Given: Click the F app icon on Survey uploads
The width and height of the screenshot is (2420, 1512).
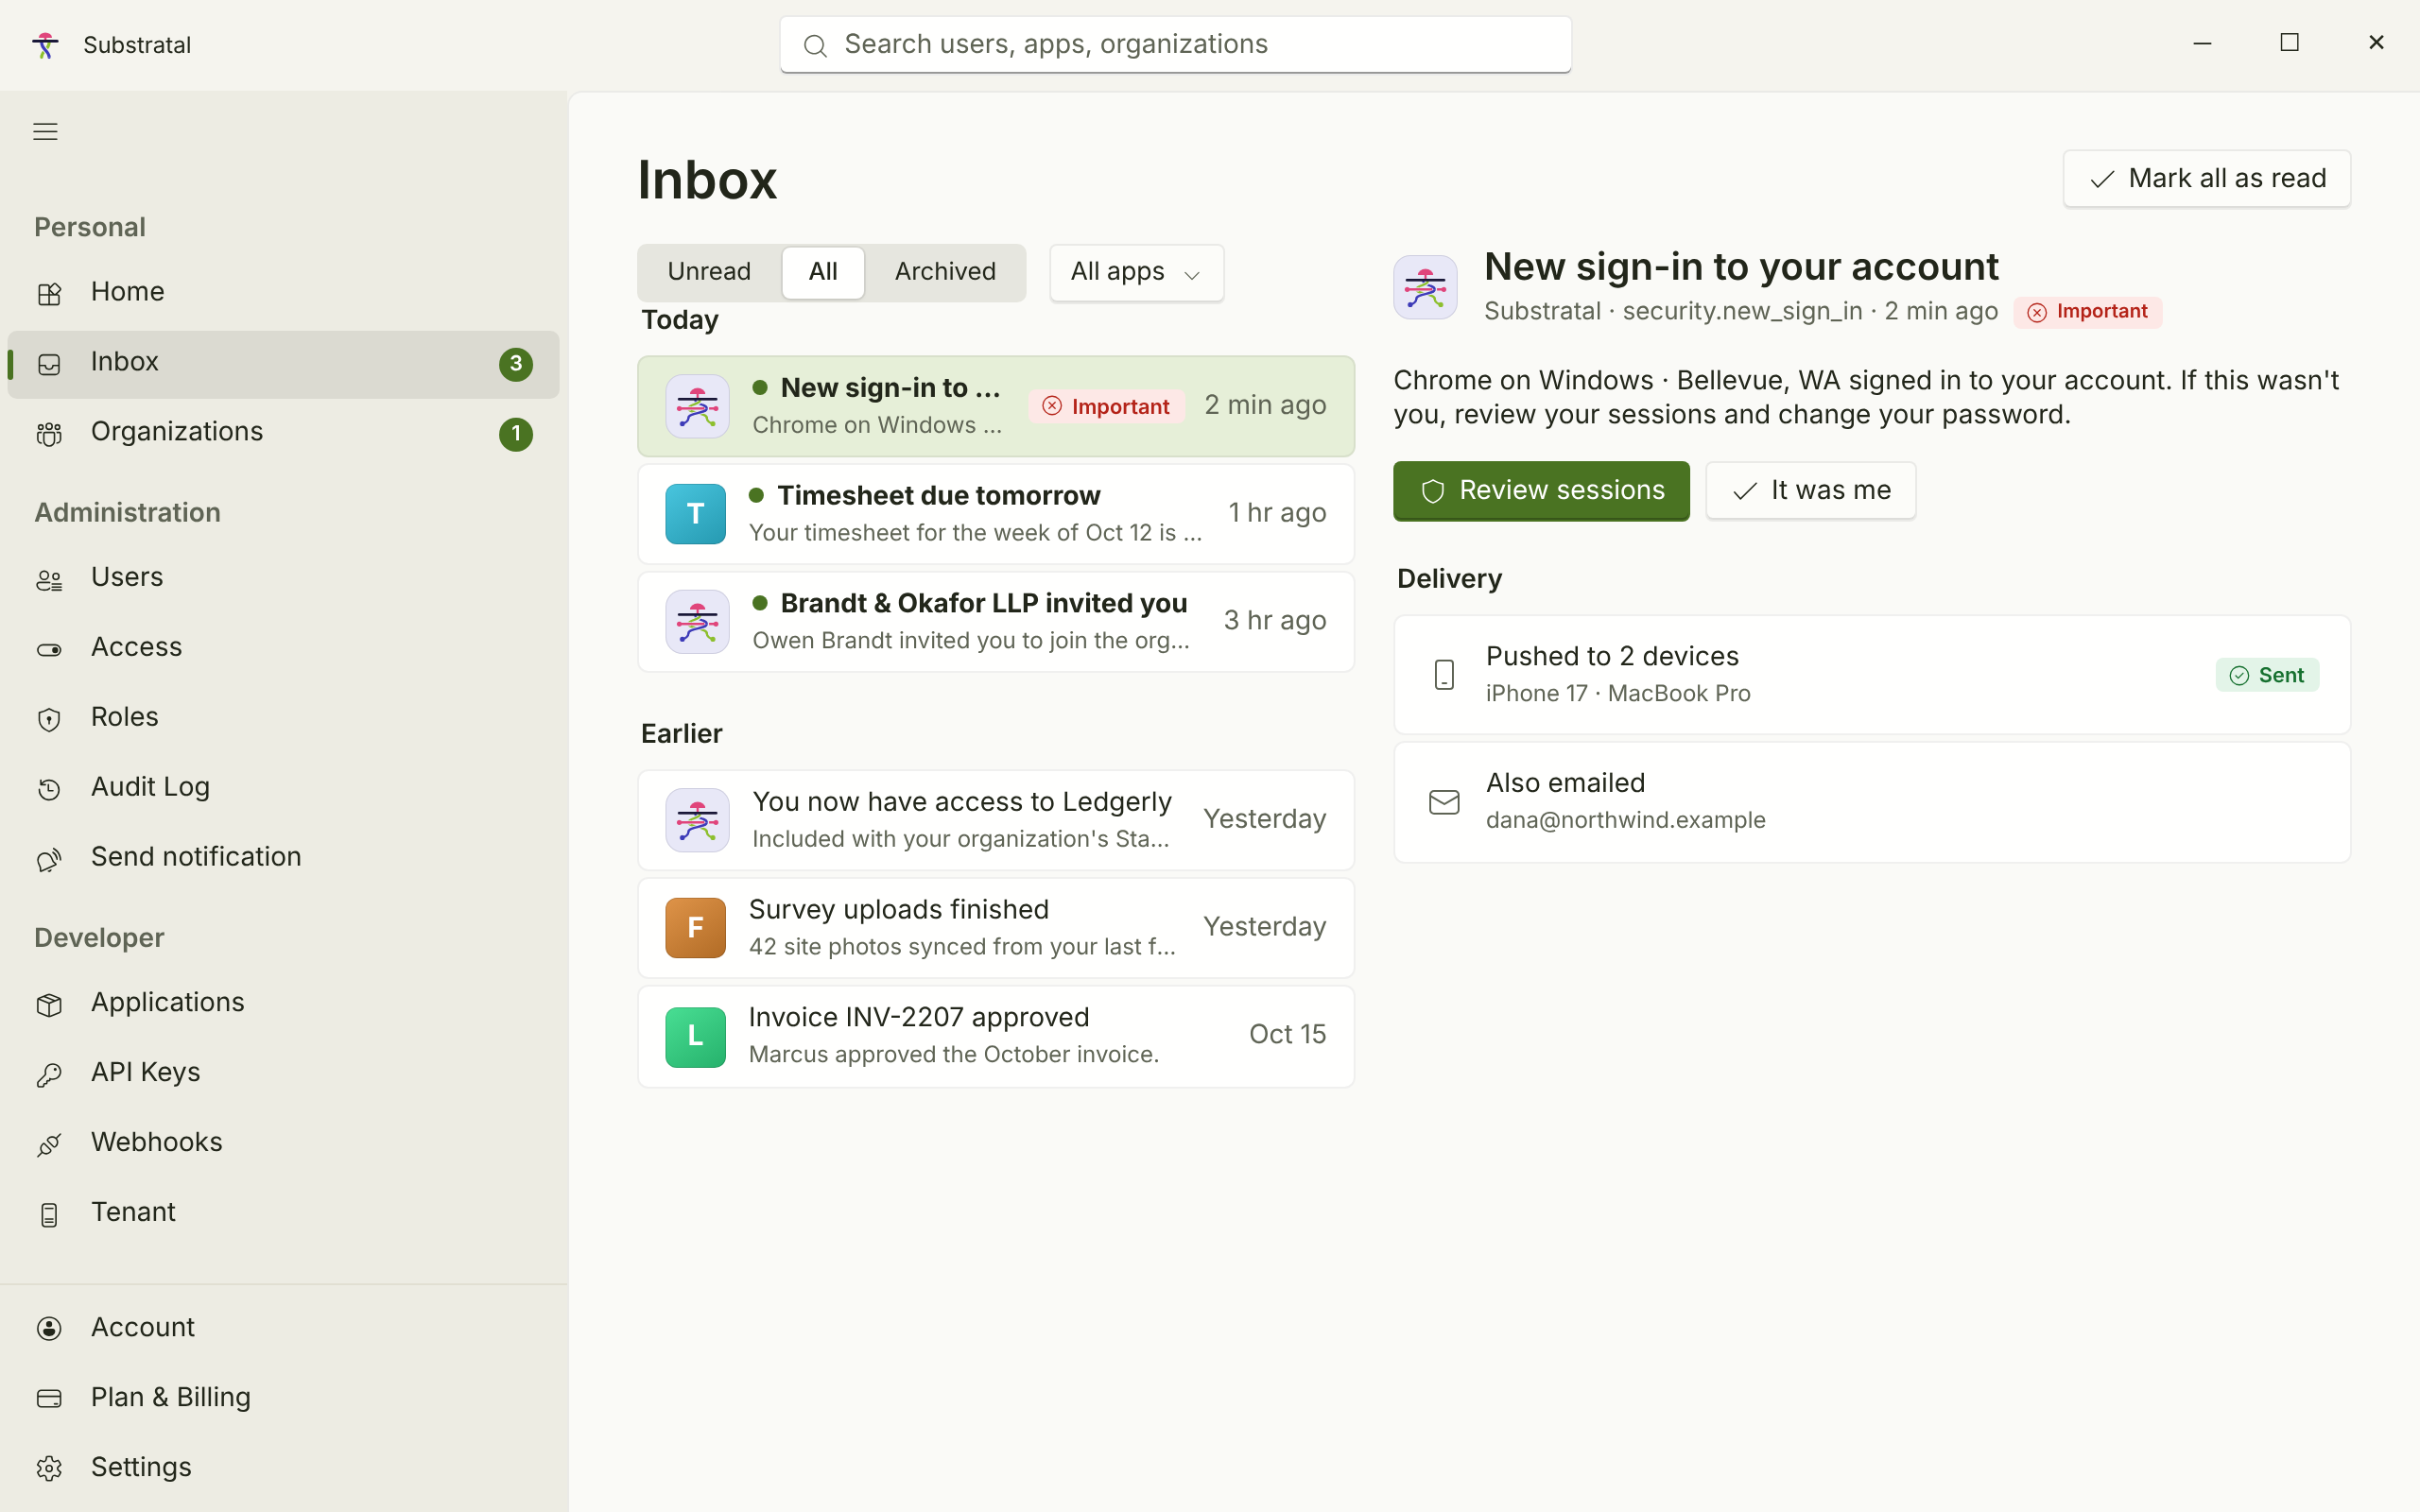Looking at the screenshot, I should [695, 928].
